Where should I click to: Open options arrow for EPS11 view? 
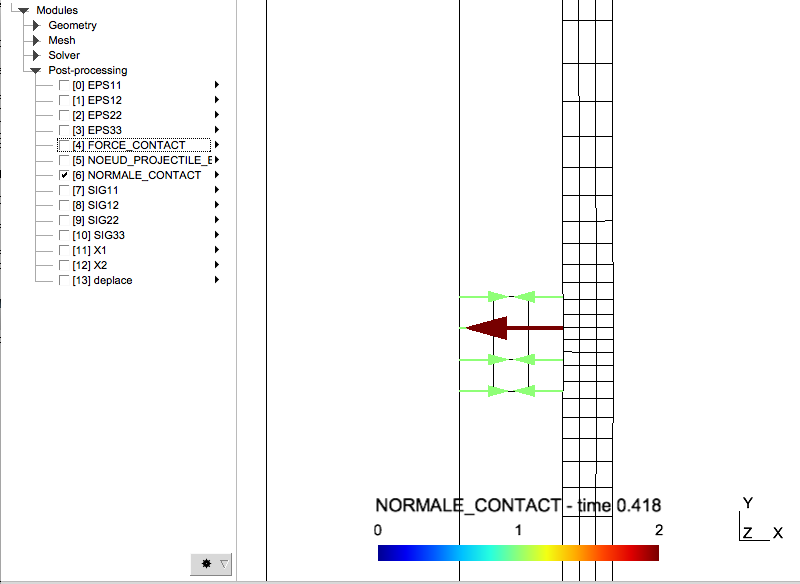click(217, 85)
